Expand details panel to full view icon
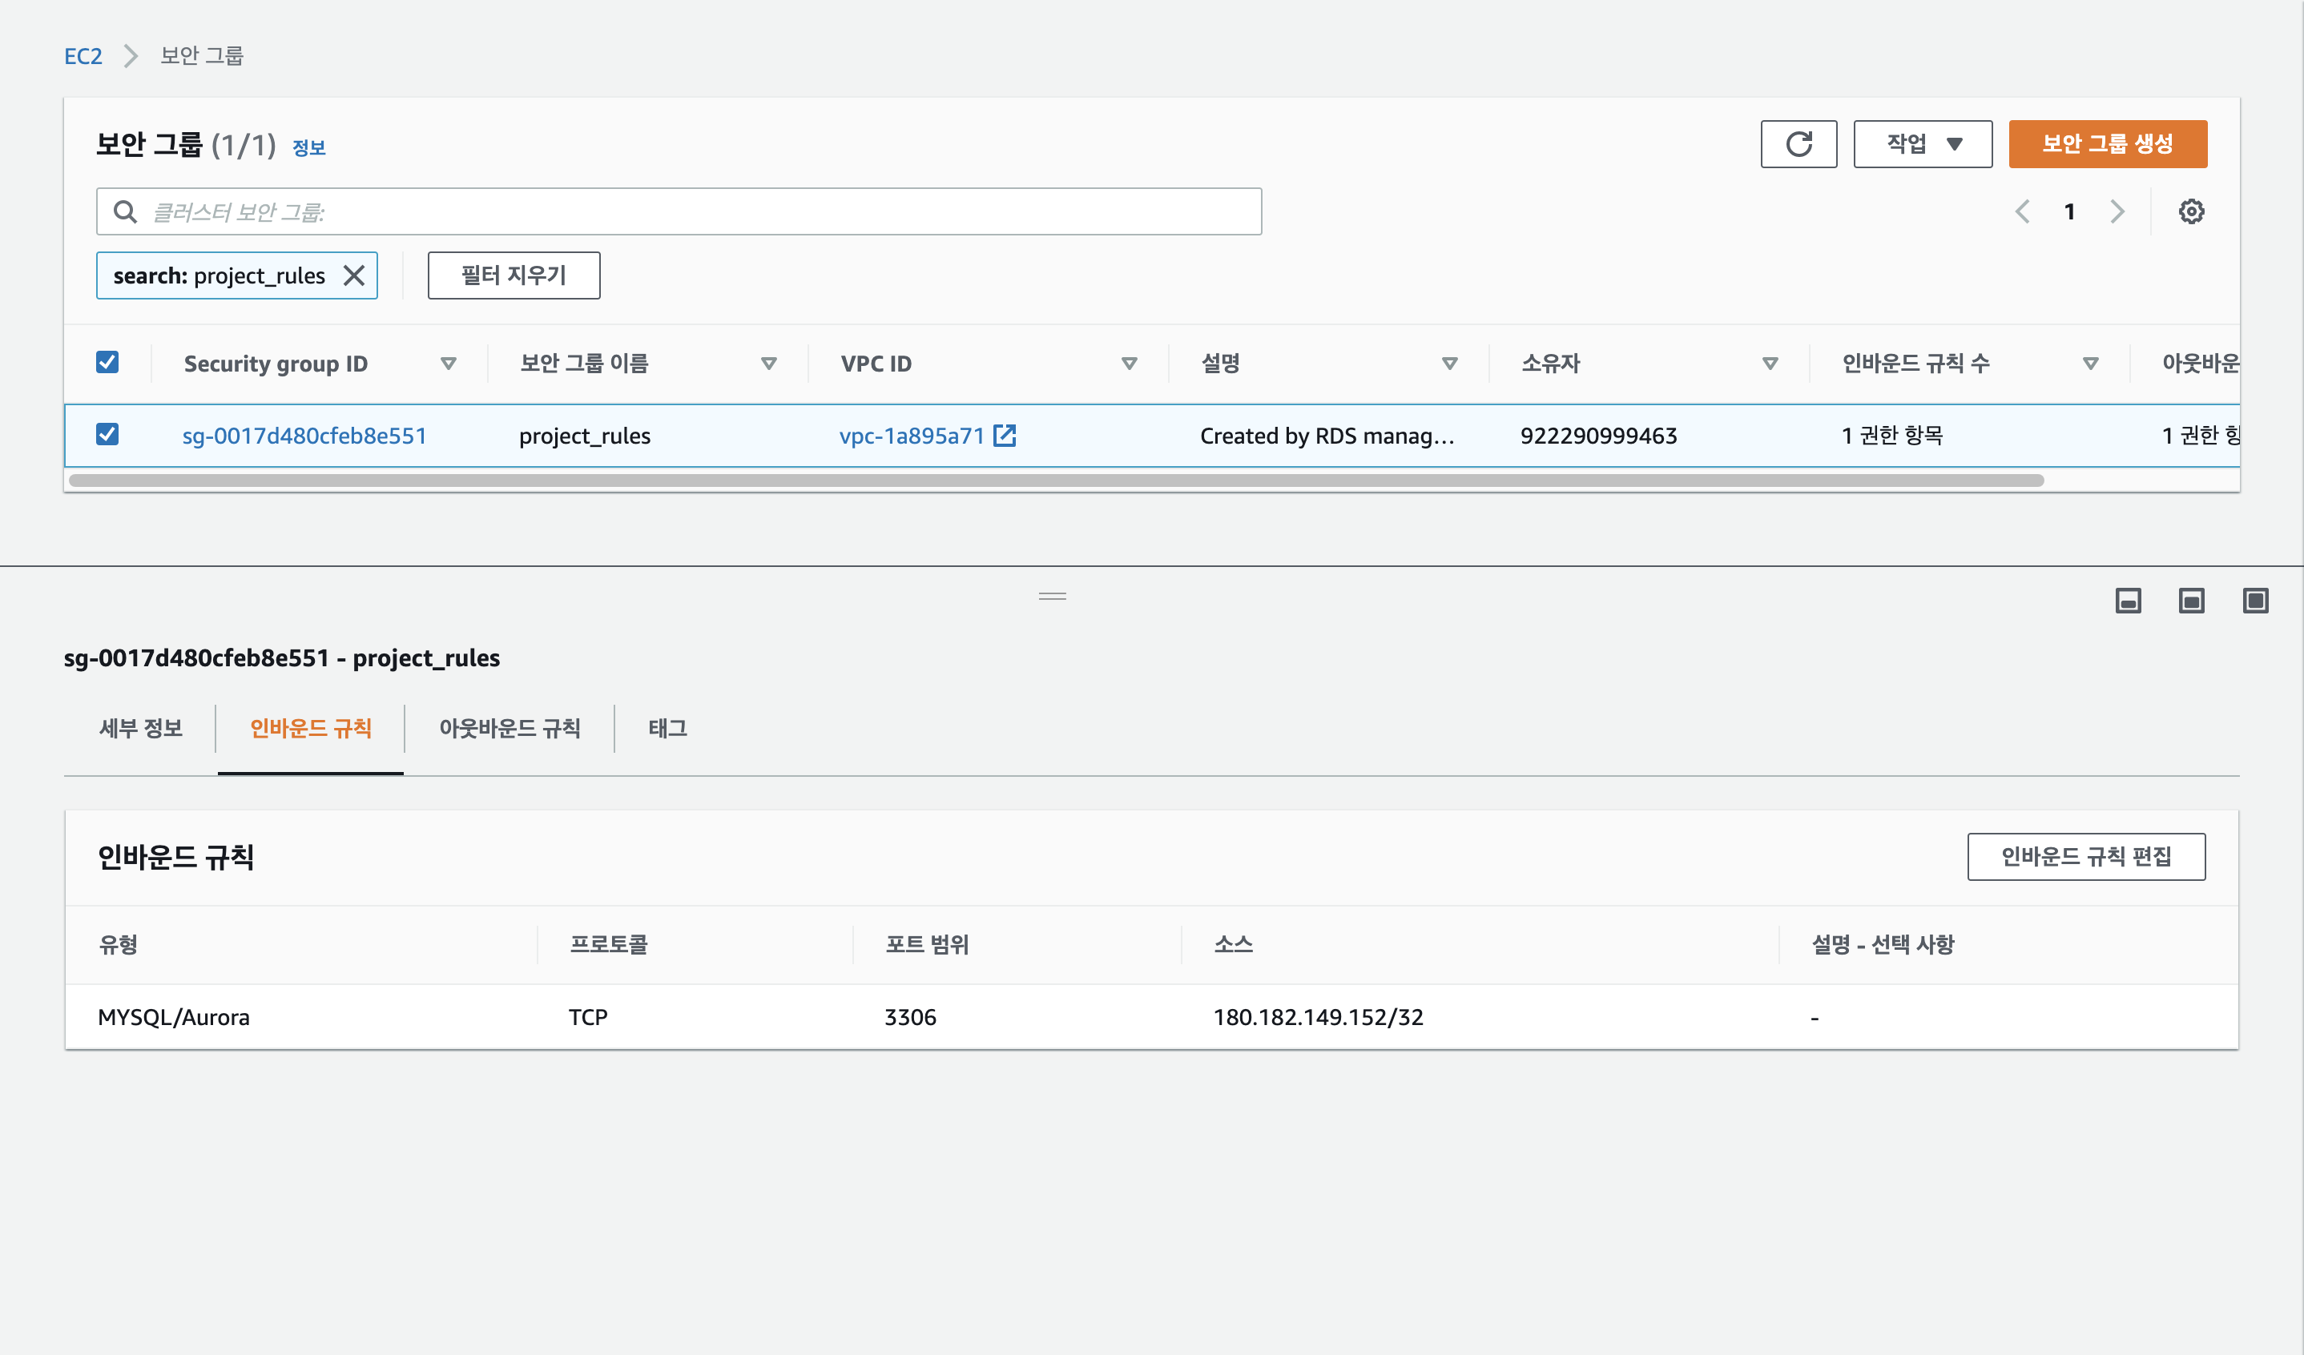 [x=2255, y=600]
